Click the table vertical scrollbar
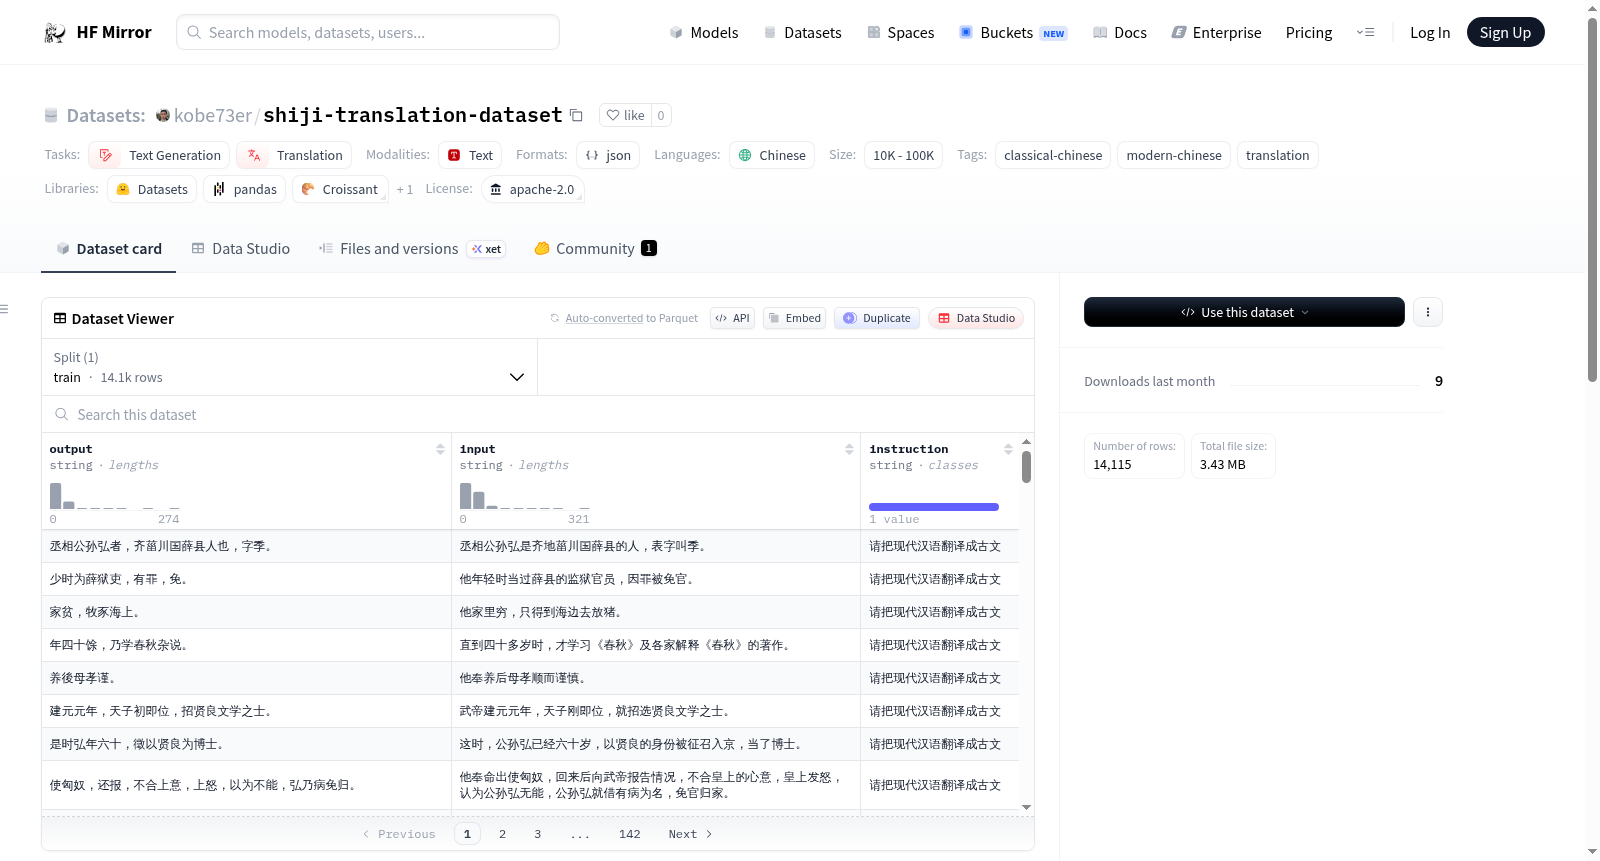The height and width of the screenshot is (861, 1600). click(1026, 467)
